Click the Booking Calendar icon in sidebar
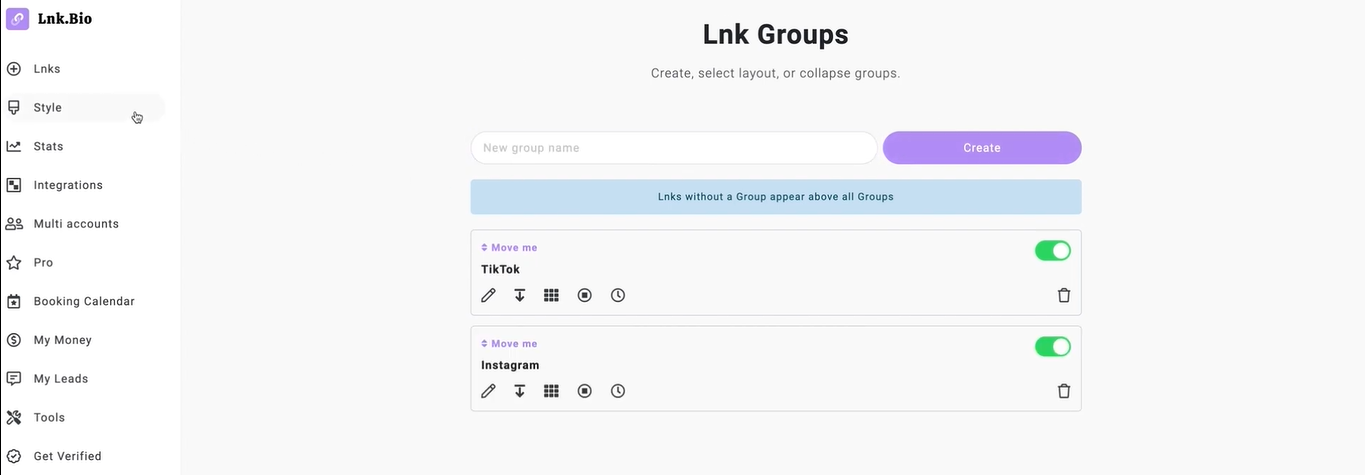 tap(14, 301)
